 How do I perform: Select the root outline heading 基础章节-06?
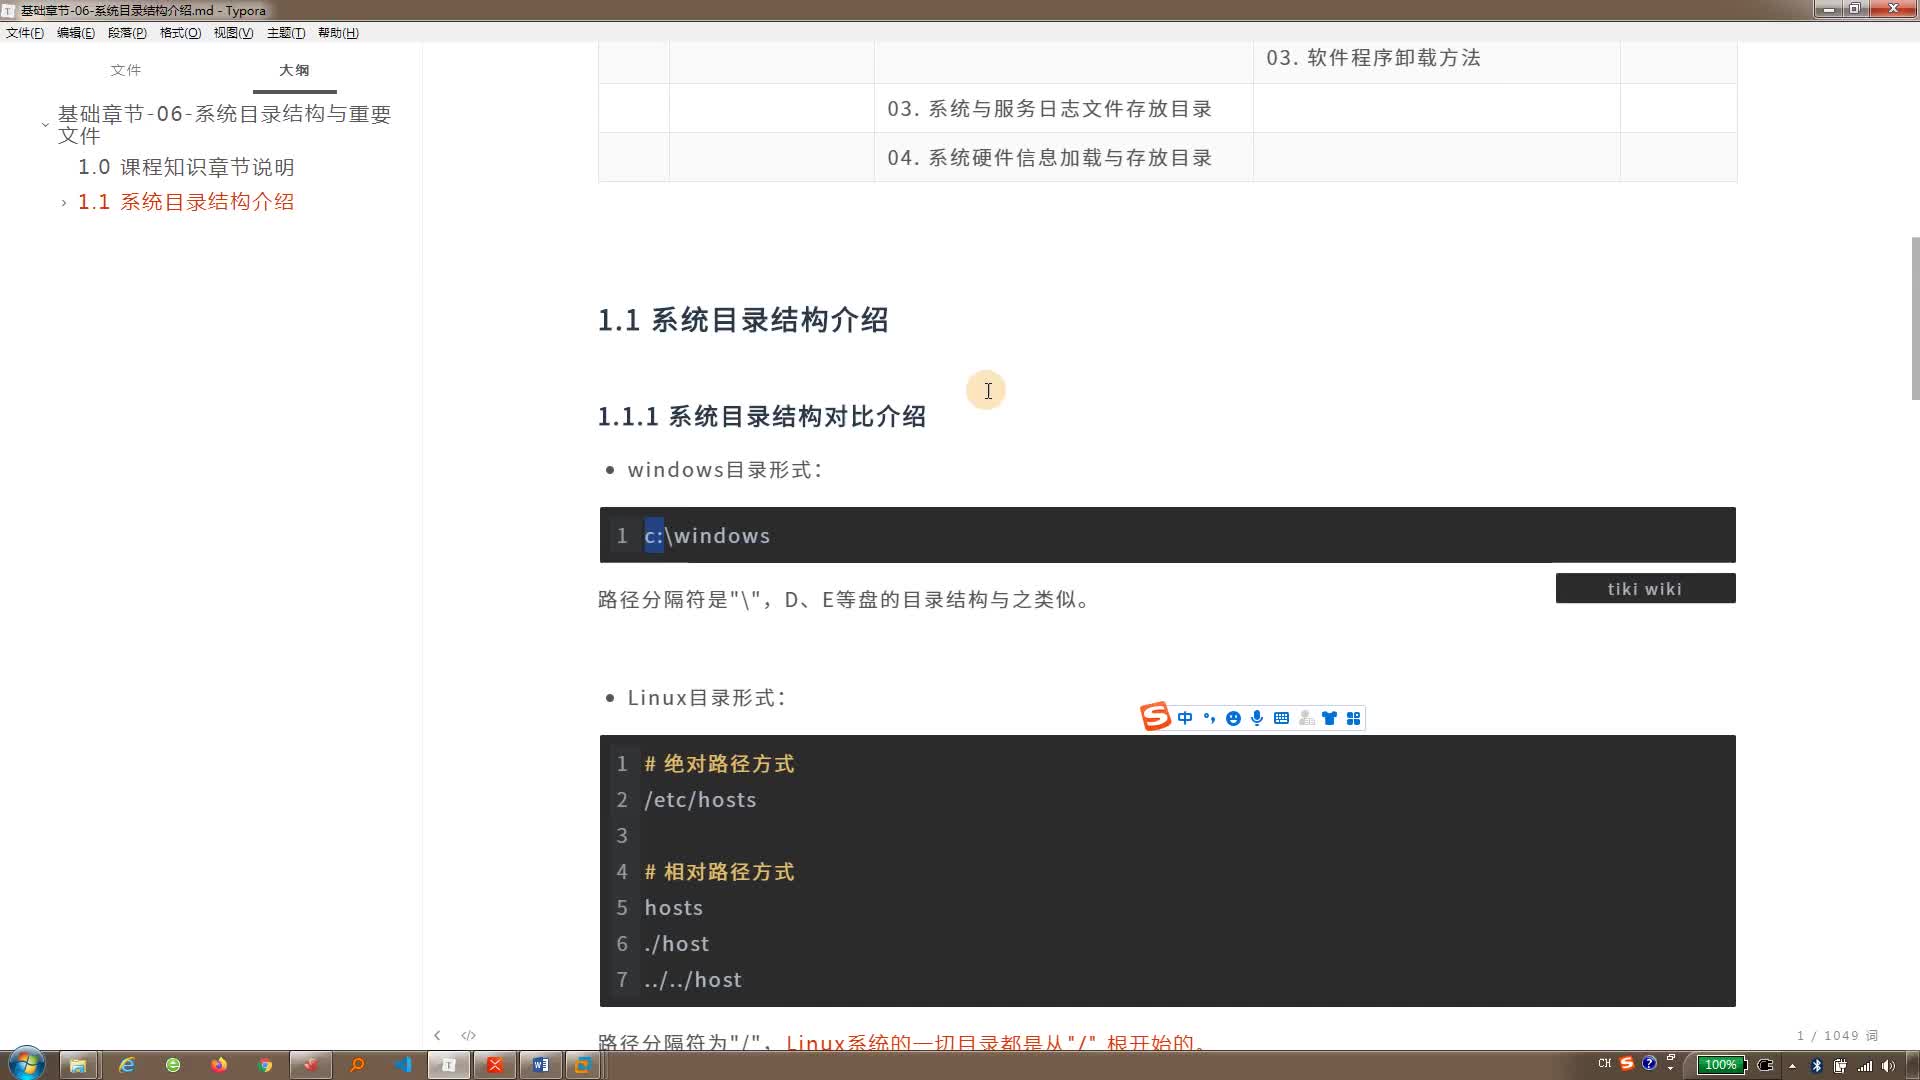click(x=224, y=125)
